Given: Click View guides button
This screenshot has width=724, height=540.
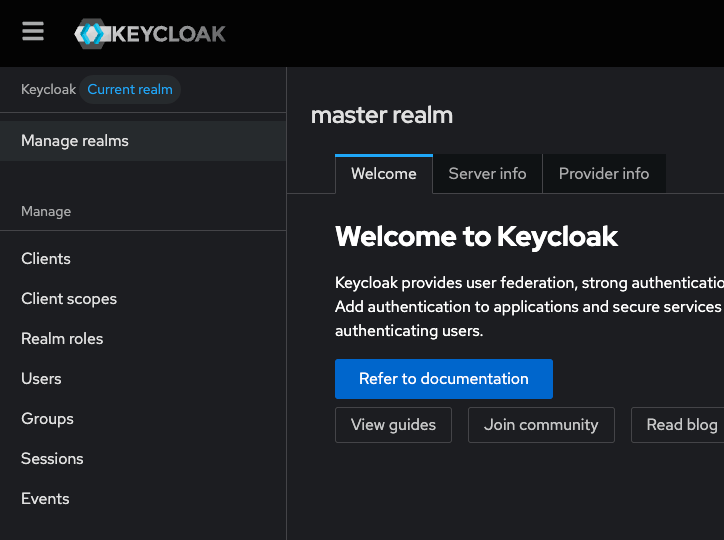Looking at the screenshot, I should 393,425.
